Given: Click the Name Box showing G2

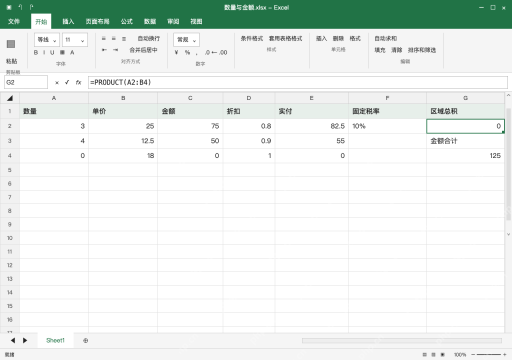Looking at the screenshot, I should click(26, 82).
